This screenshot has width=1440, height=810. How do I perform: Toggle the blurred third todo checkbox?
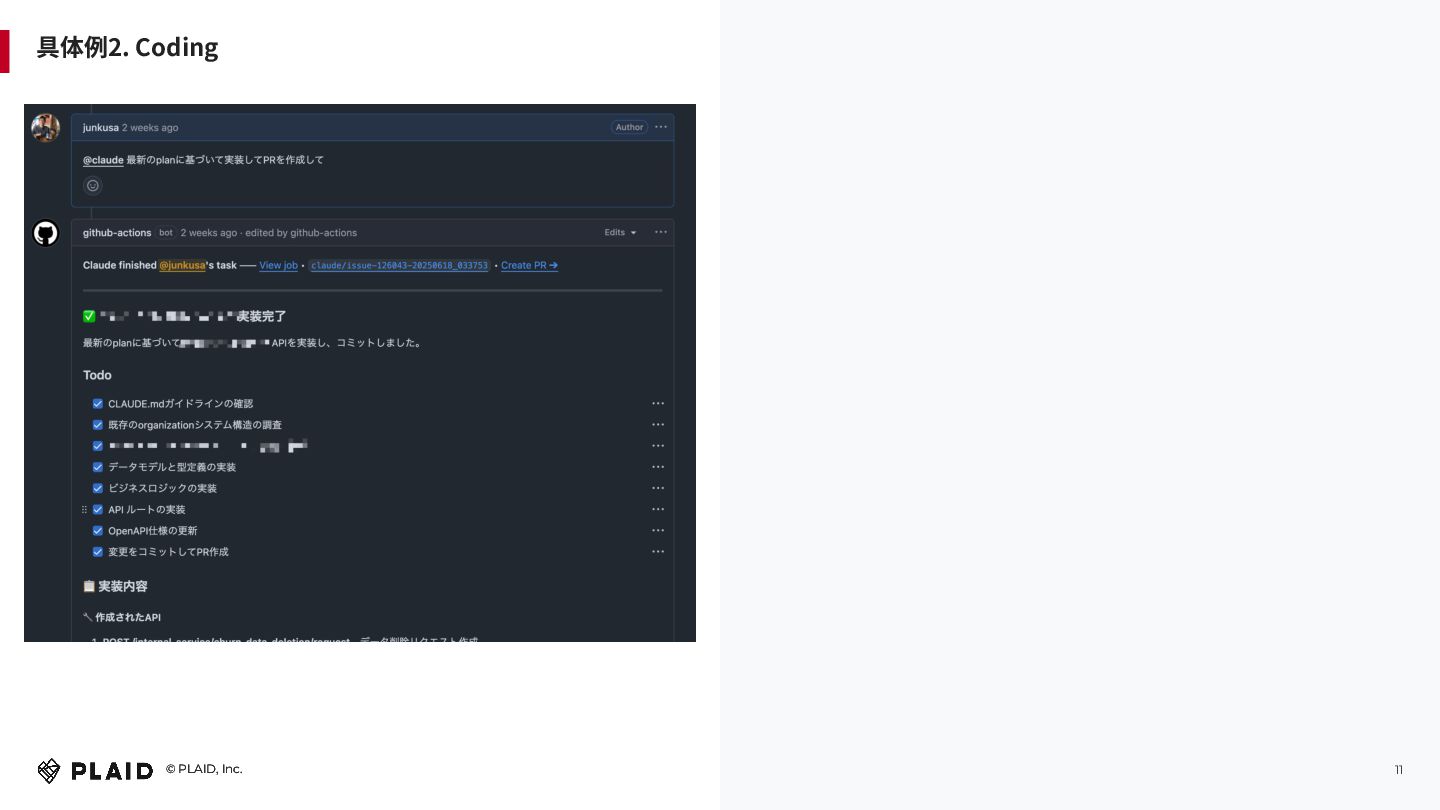98,446
